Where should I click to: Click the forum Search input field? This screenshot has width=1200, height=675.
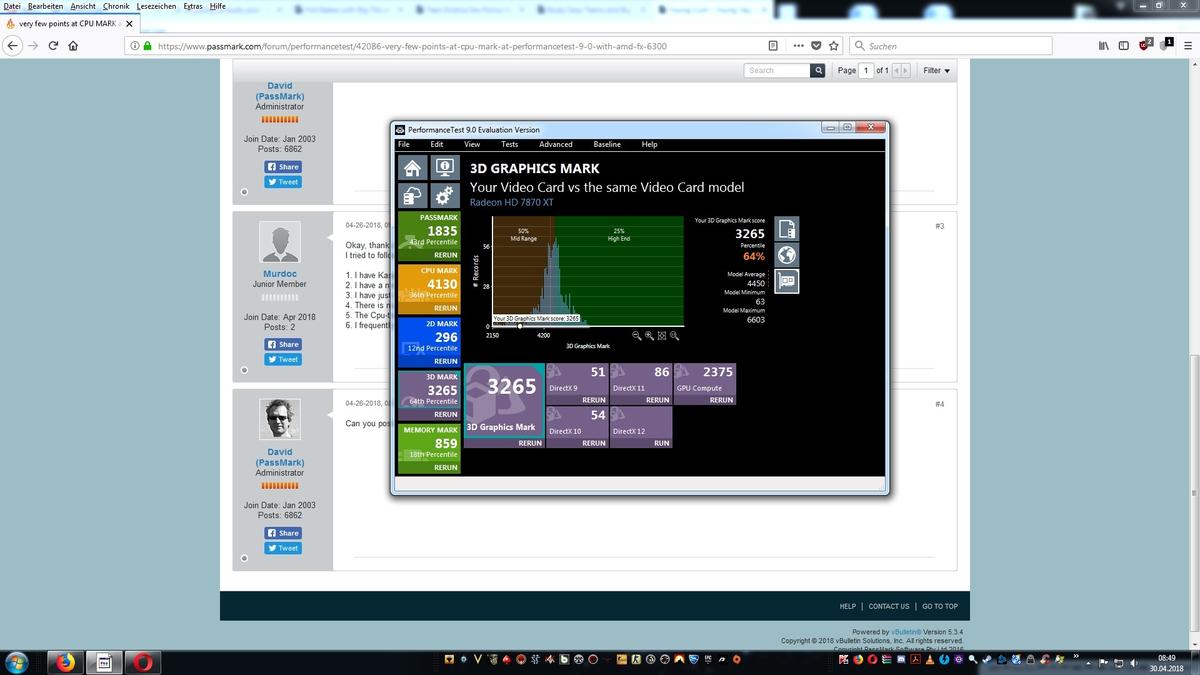point(777,70)
